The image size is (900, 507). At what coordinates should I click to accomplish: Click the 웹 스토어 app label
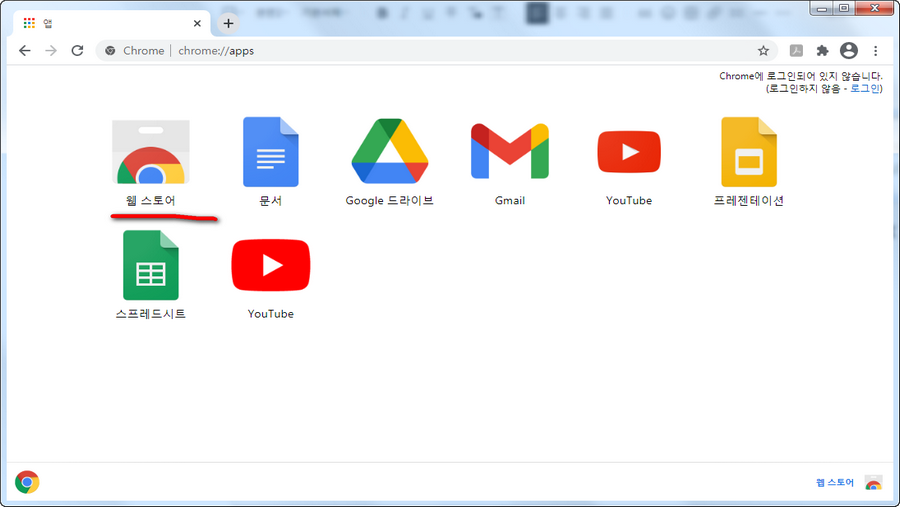point(150,200)
